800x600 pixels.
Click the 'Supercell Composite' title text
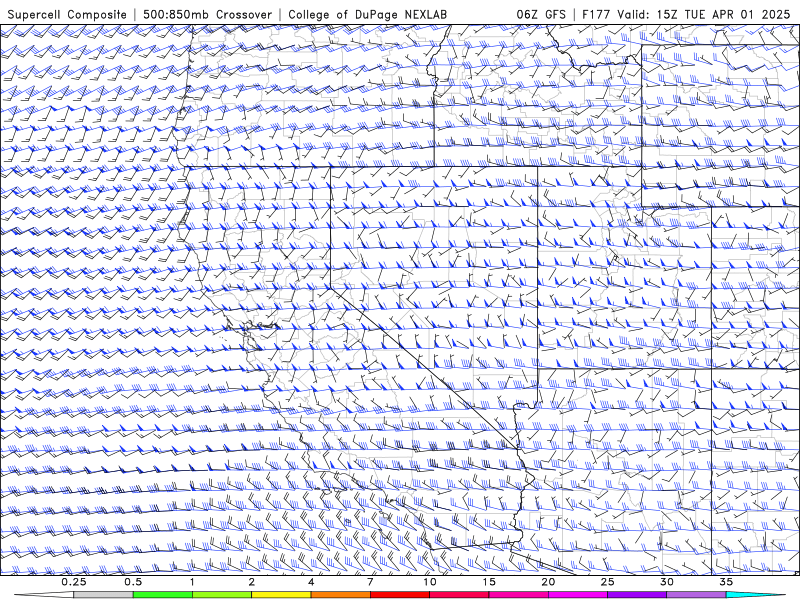[x=67, y=14]
